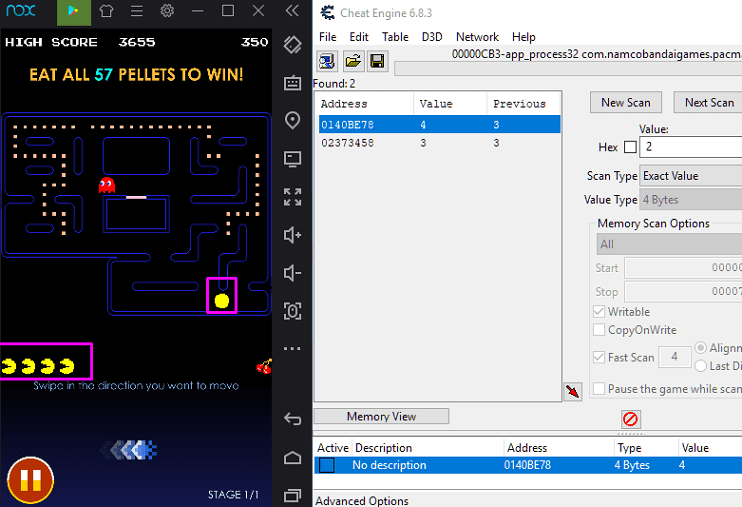742x507 pixels.
Task: Open the Nox skin (shirt) icon
Action: click(x=106, y=10)
